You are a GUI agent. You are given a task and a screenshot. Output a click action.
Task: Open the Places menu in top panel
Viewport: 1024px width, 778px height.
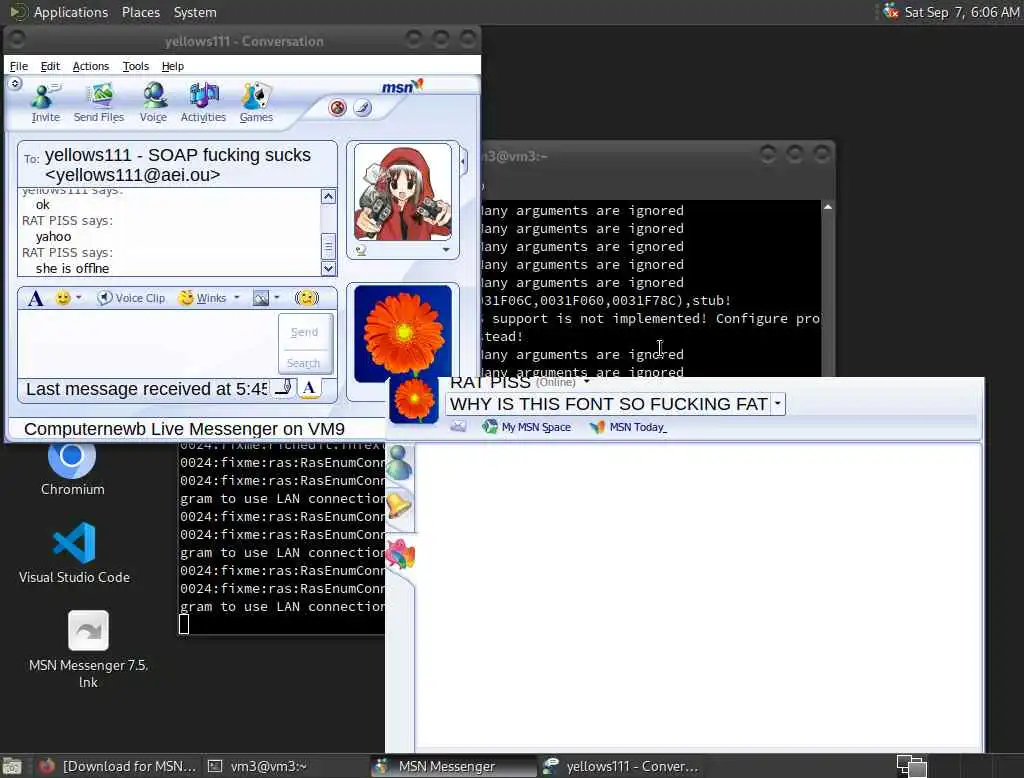pyautogui.click(x=140, y=12)
